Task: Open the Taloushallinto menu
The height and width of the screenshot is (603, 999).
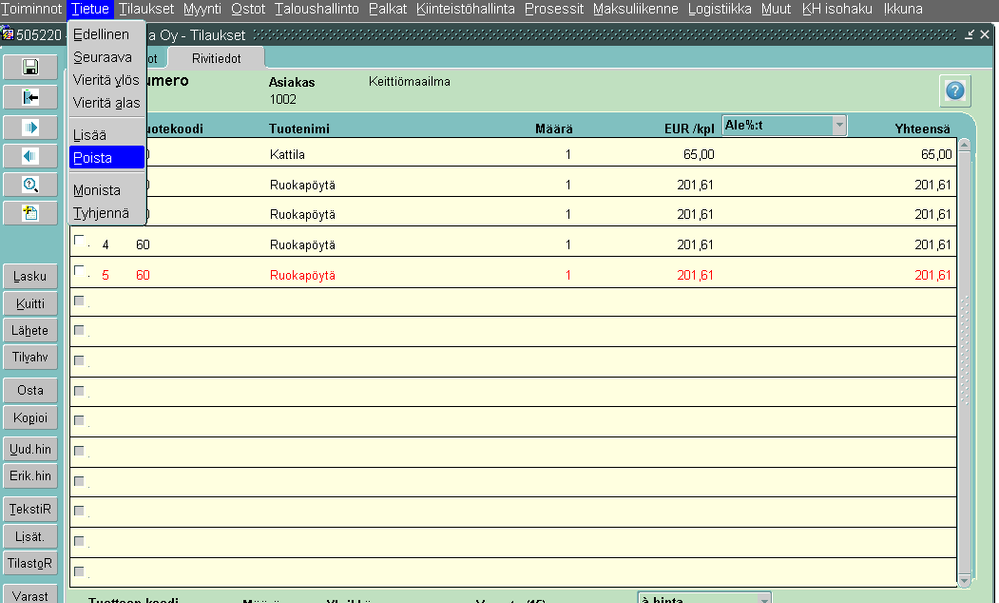Action: pos(317,9)
